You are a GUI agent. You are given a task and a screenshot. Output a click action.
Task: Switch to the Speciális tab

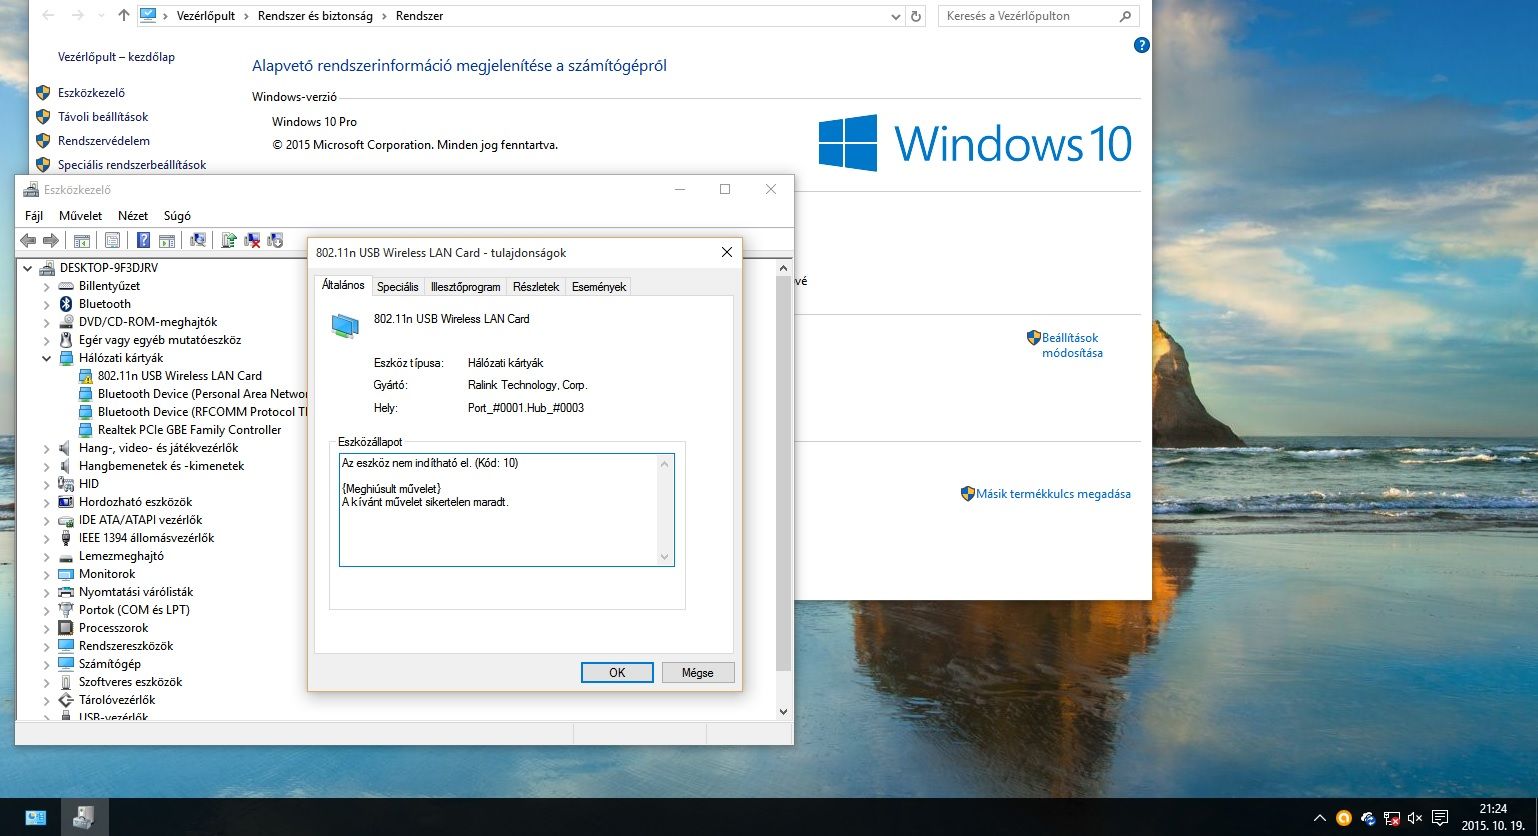[398, 287]
